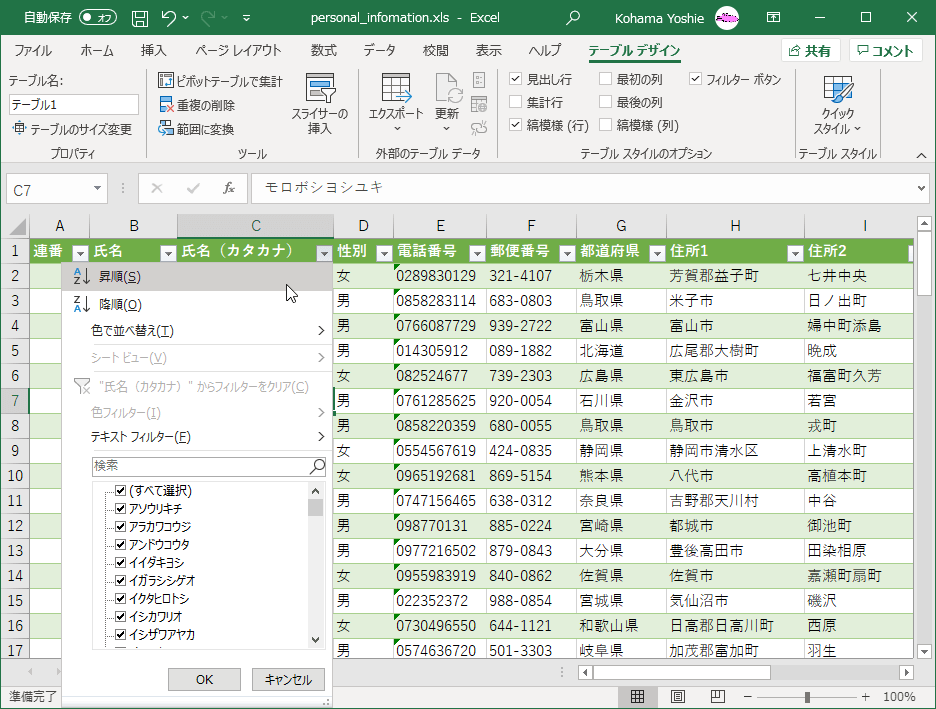The height and width of the screenshot is (709, 936).
Task: Check Total Row (集計行) checkbox
Action: click(x=516, y=102)
